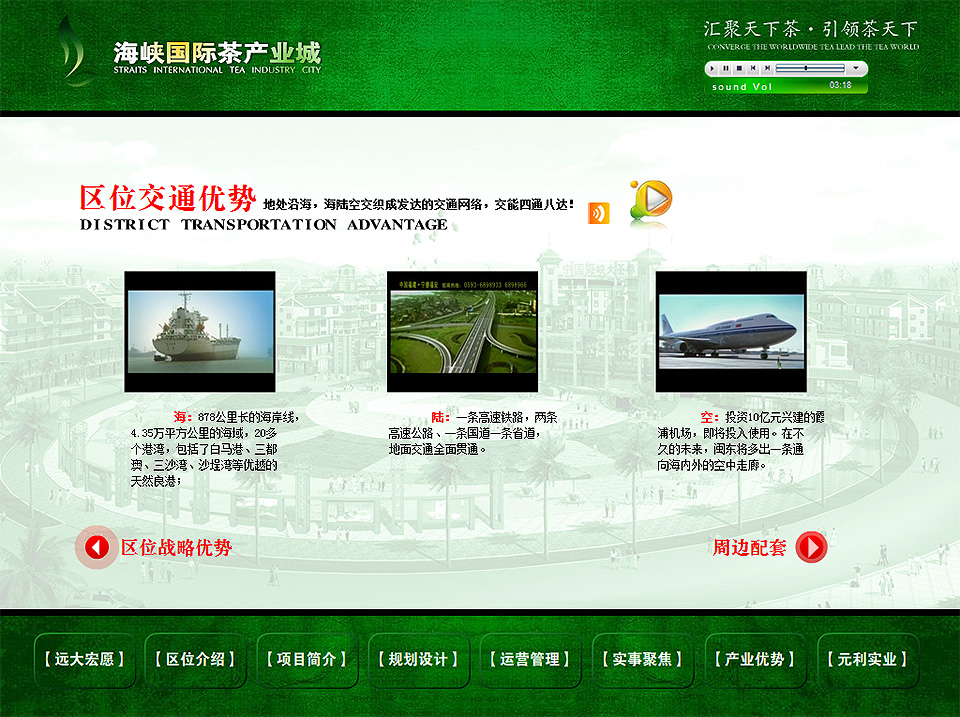This screenshot has width=960, height=717.
Task: Click the orange audio speaker icon
Action: click(599, 212)
